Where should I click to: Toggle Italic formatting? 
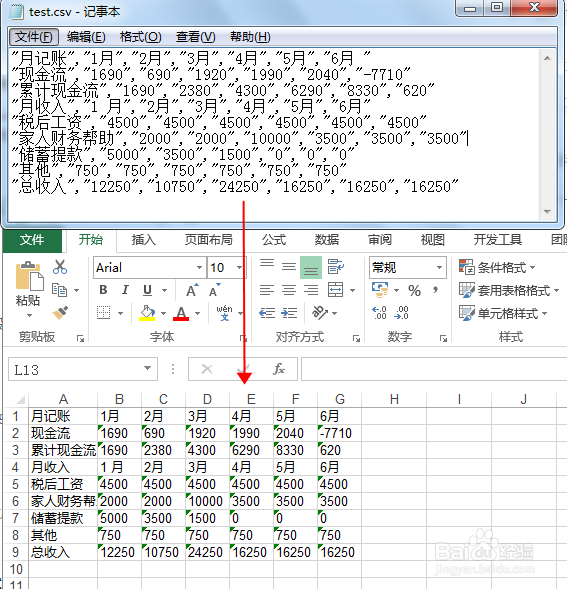[125, 290]
